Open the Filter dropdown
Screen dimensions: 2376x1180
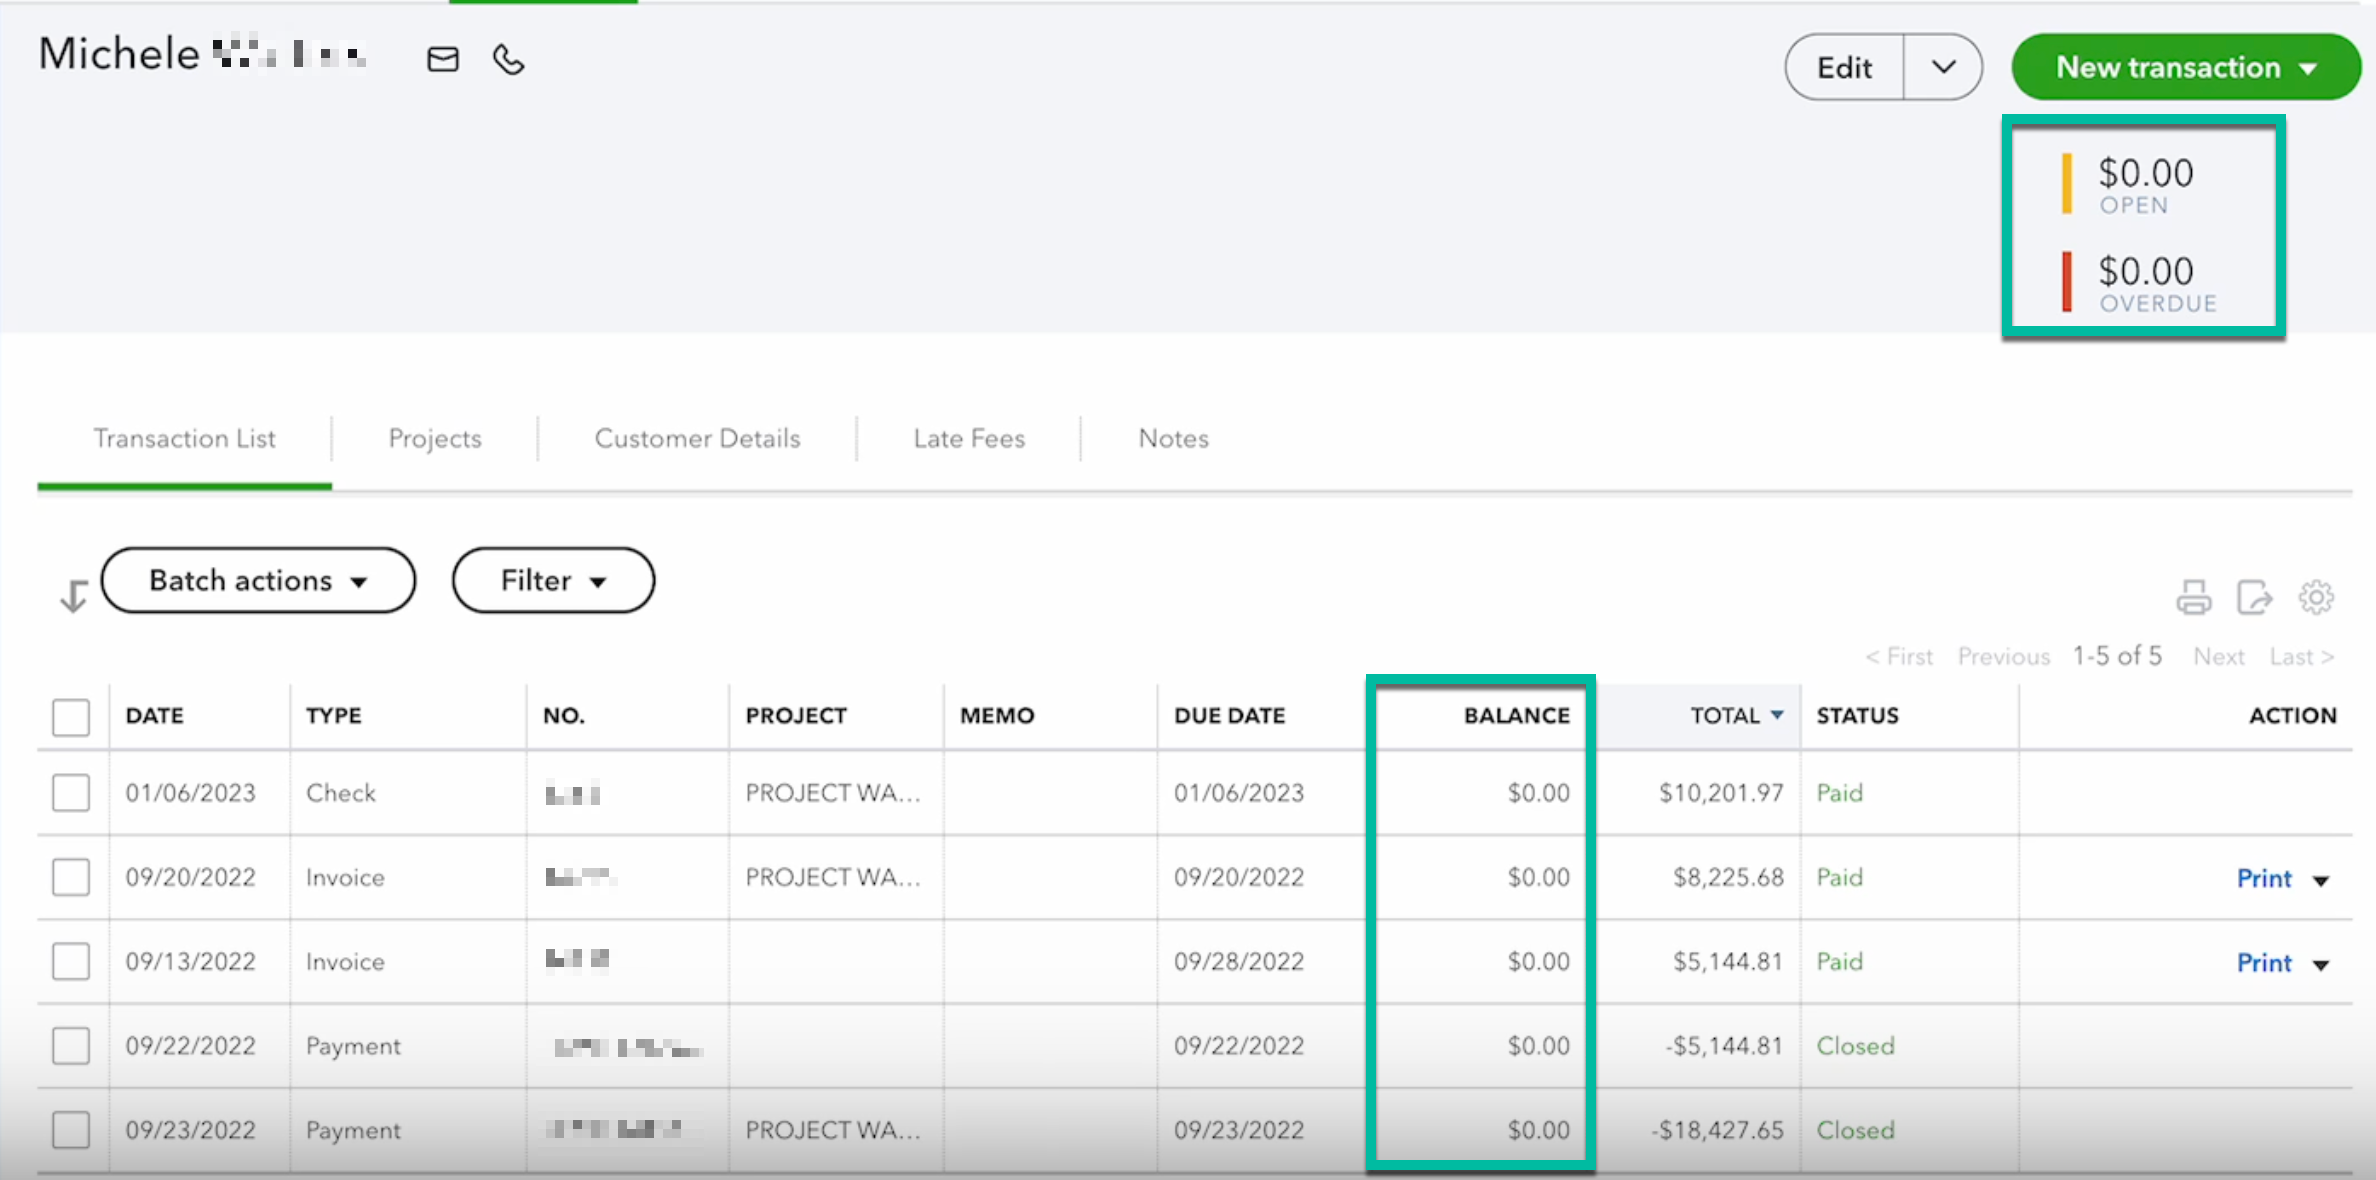tap(553, 580)
